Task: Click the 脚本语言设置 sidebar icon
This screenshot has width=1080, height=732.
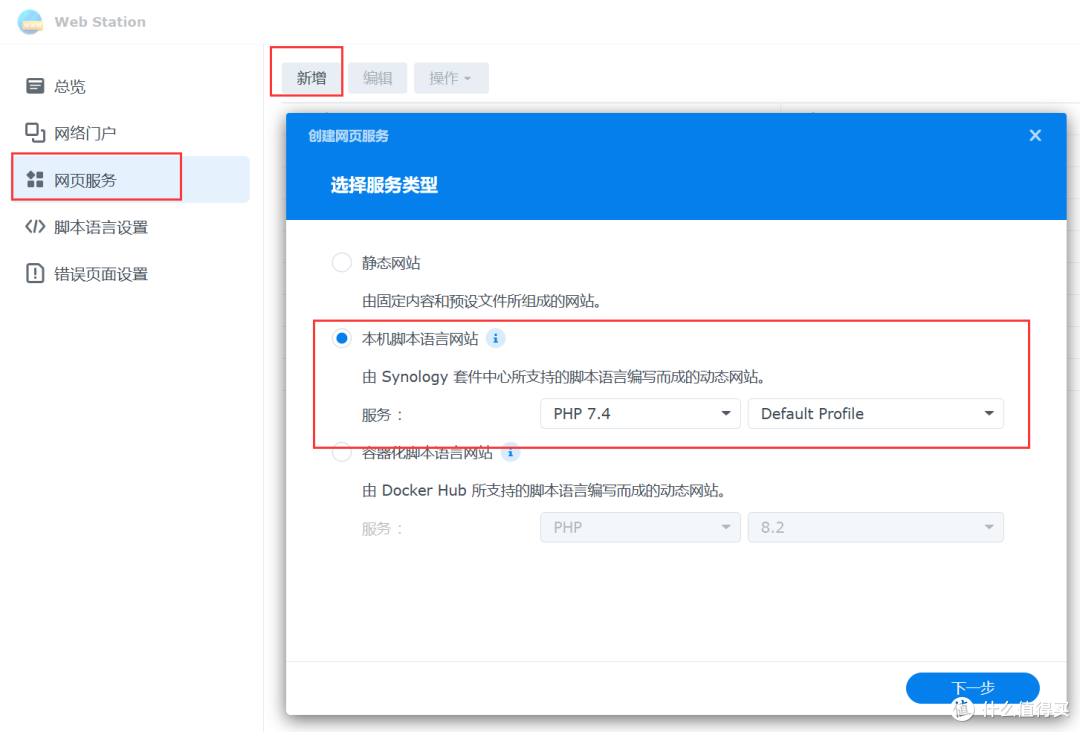Action: [33, 227]
